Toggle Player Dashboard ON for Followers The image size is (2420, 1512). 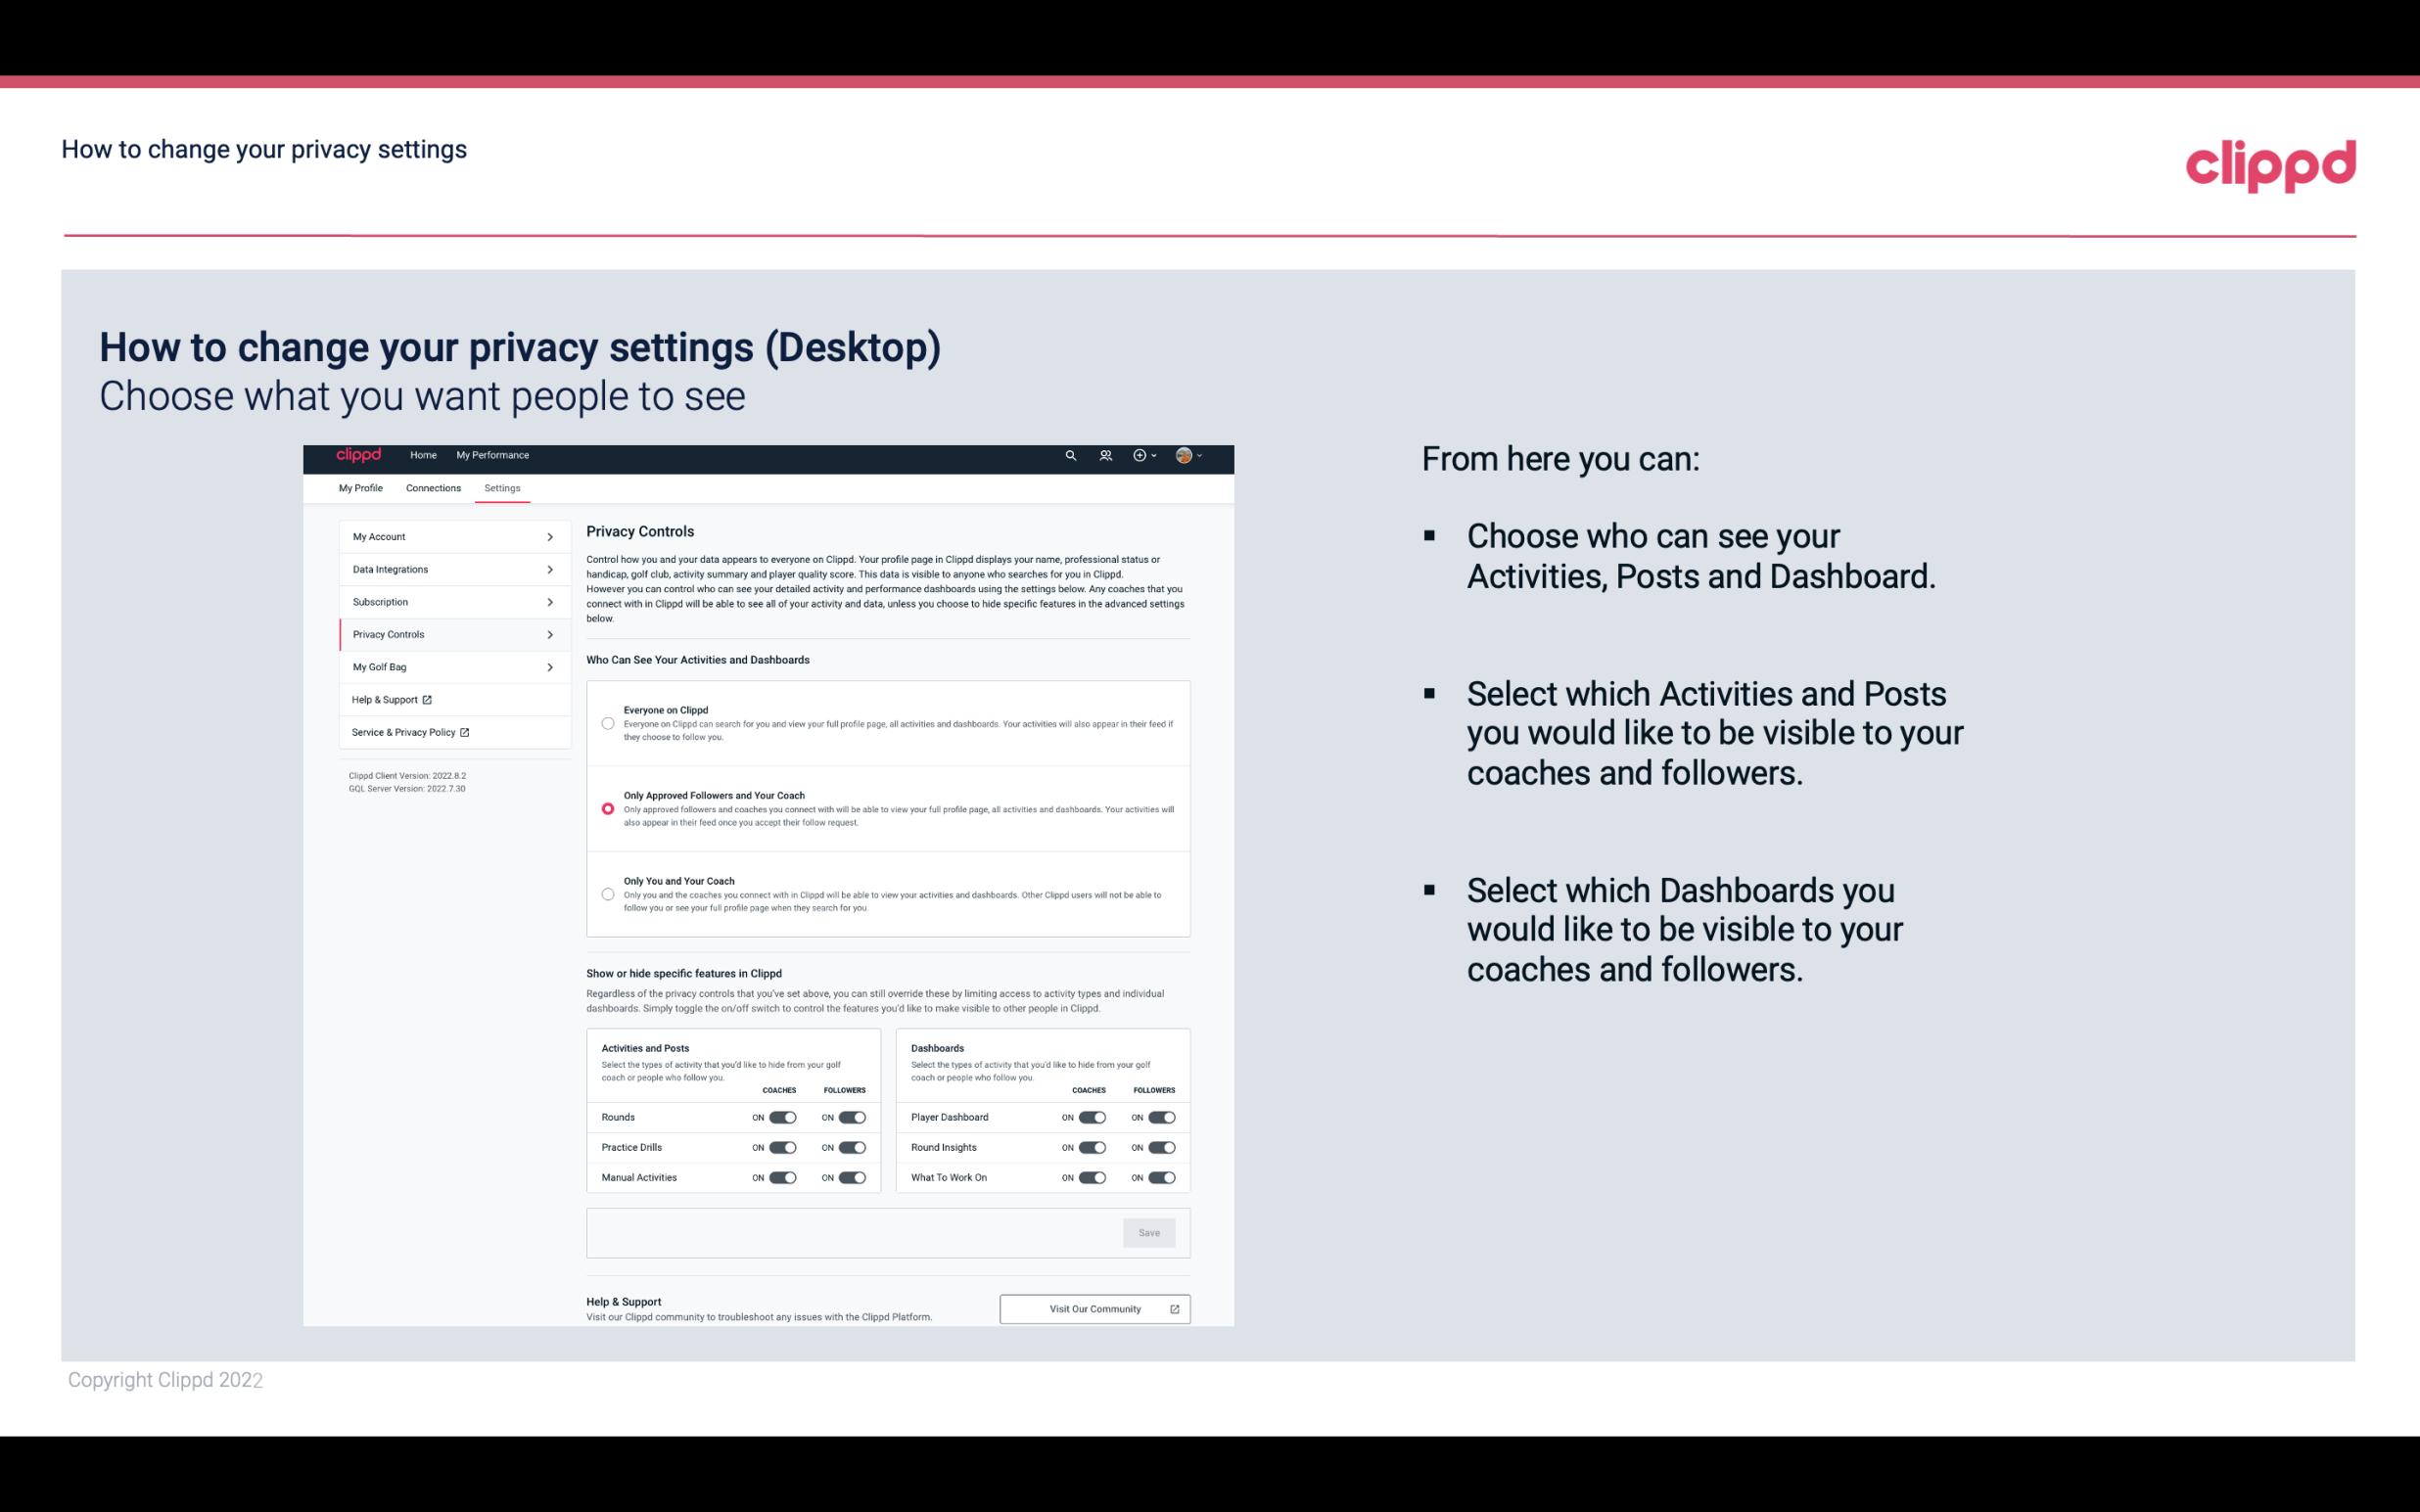click(x=1162, y=1117)
